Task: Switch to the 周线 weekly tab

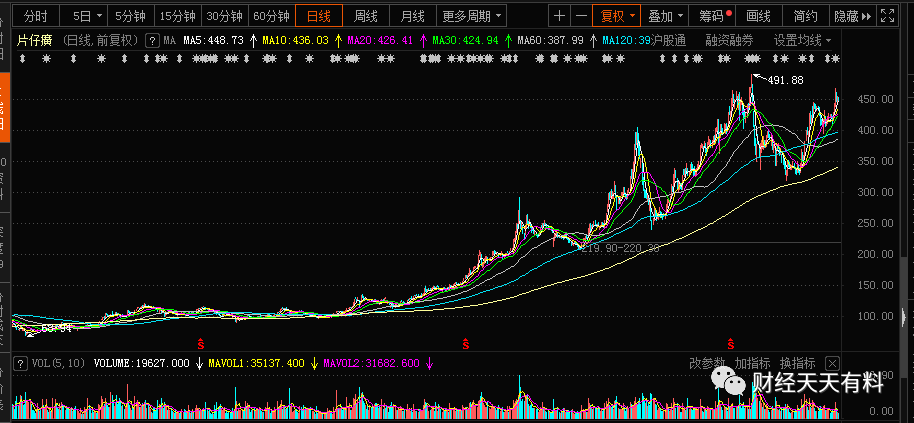Action: pyautogui.click(x=365, y=16)
